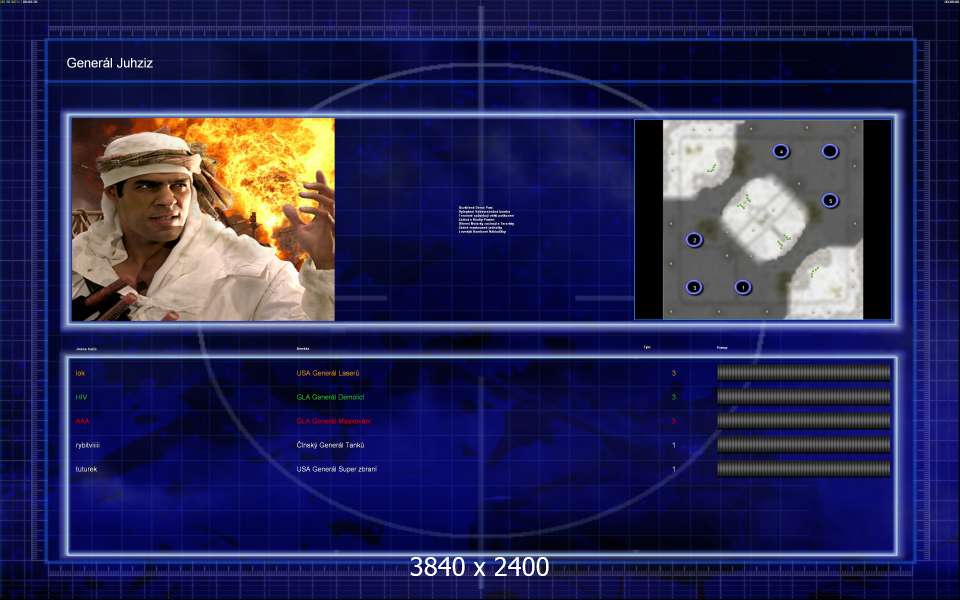960x600 pixels.
Task: Click the USA Generál Laserů faction text
Action: click(x=328, y=373)
